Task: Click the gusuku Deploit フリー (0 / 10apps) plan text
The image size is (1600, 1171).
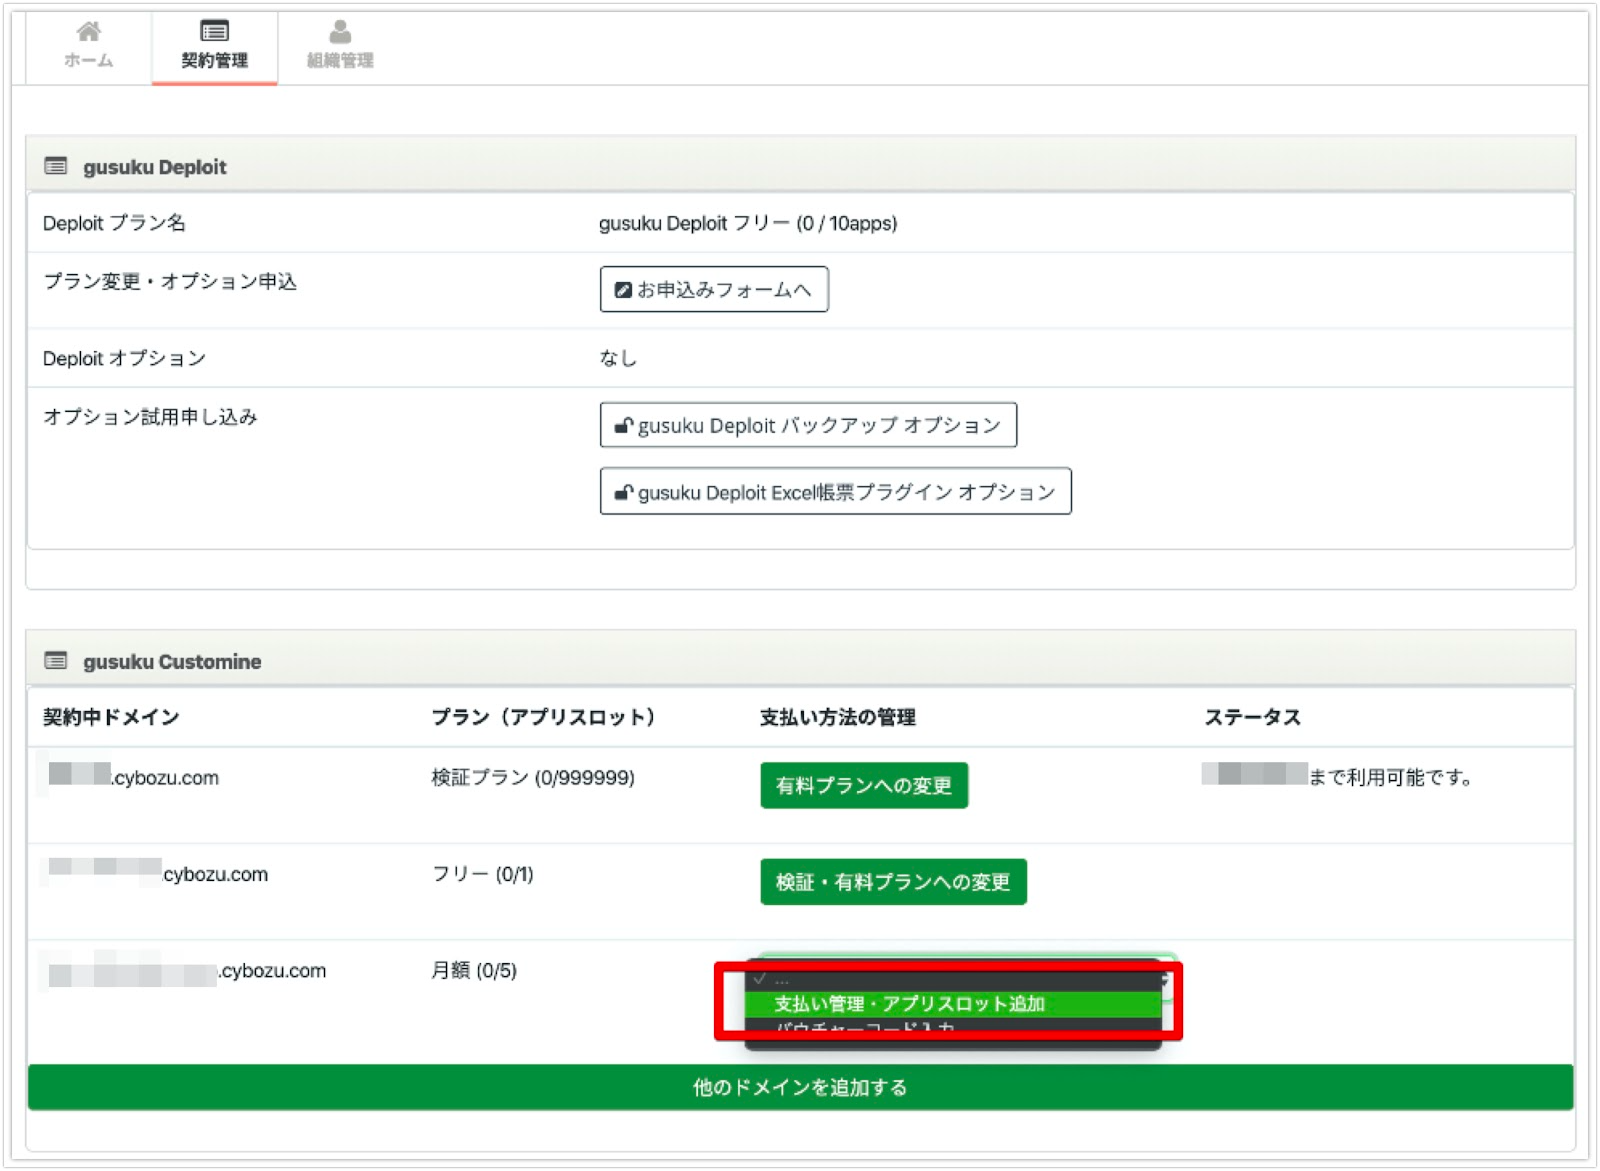Action: click(748, 223)
